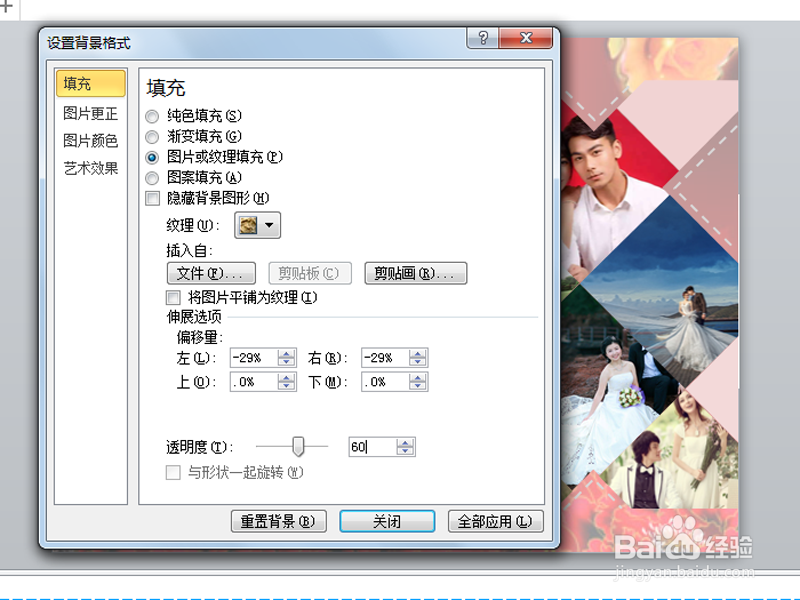Click 文件 button to insert picture

(211, 273)
